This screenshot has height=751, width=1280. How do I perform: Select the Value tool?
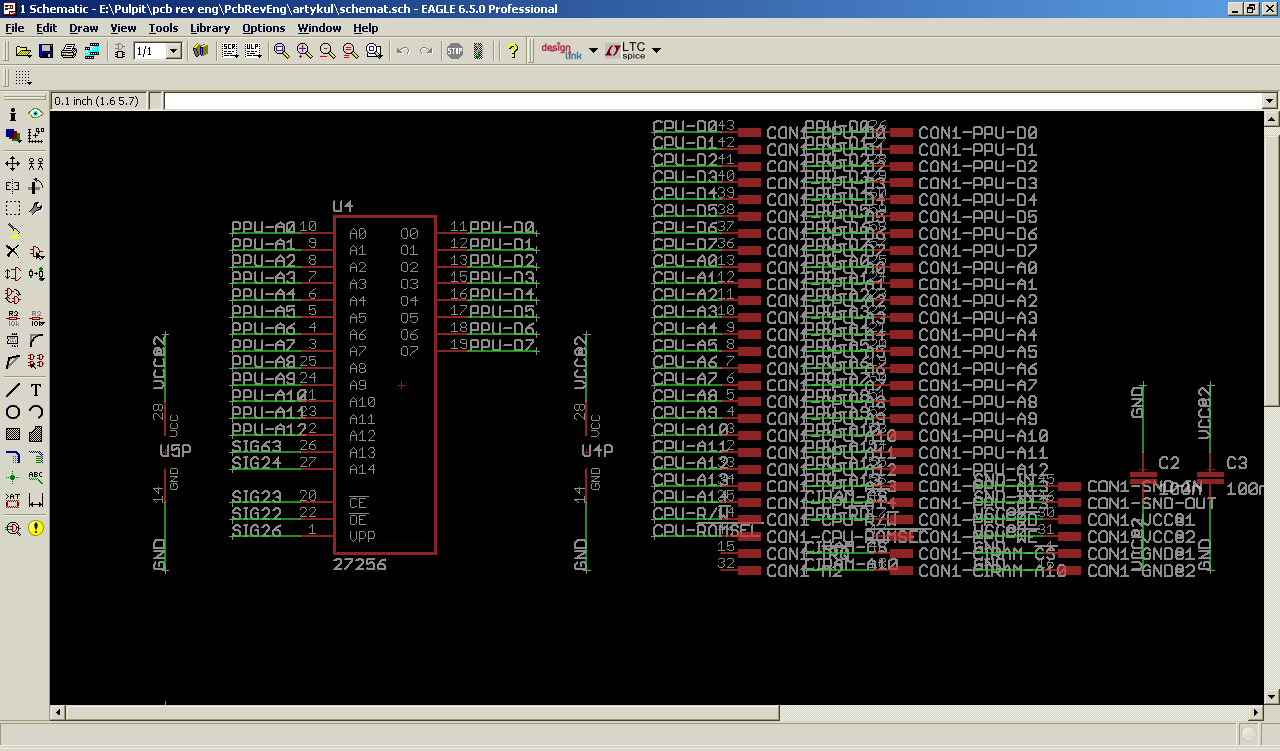pyautogui.click(x=36, y=319)
